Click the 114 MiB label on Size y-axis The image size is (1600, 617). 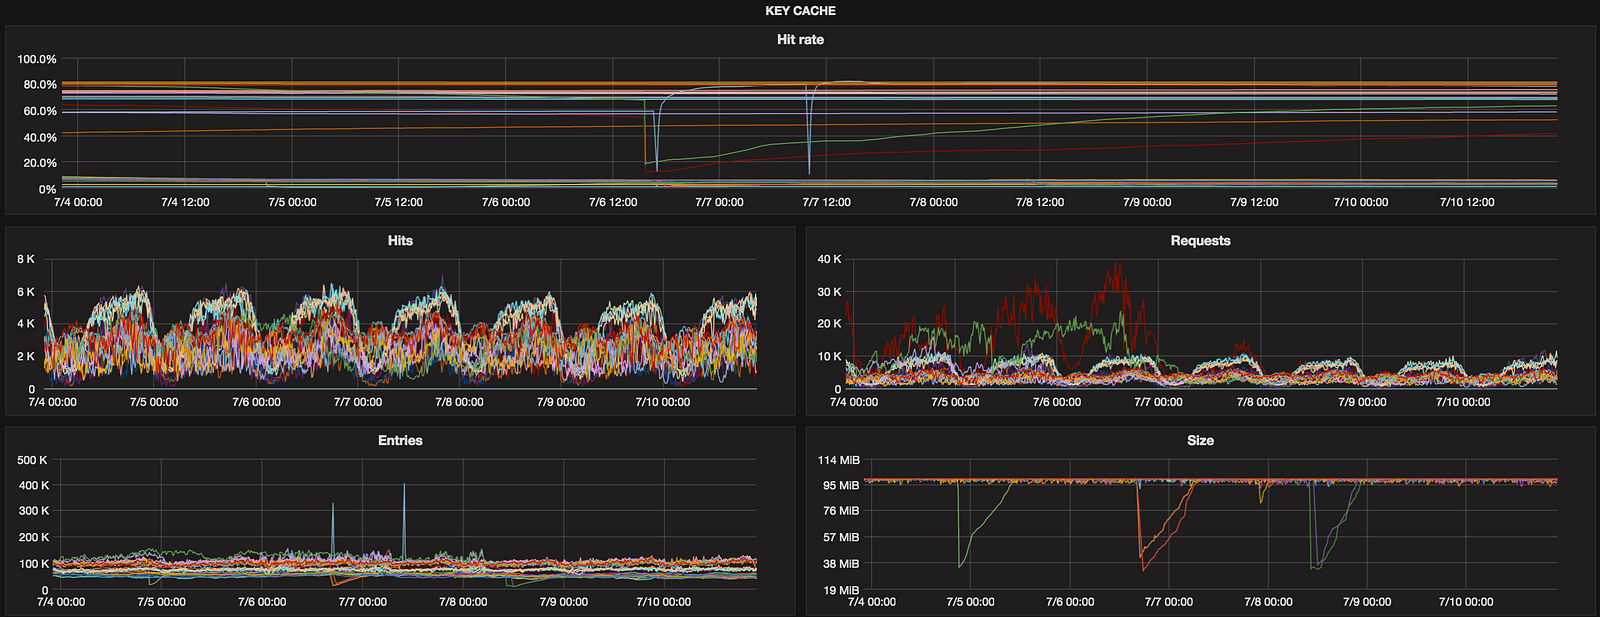[x=838, y=461]
